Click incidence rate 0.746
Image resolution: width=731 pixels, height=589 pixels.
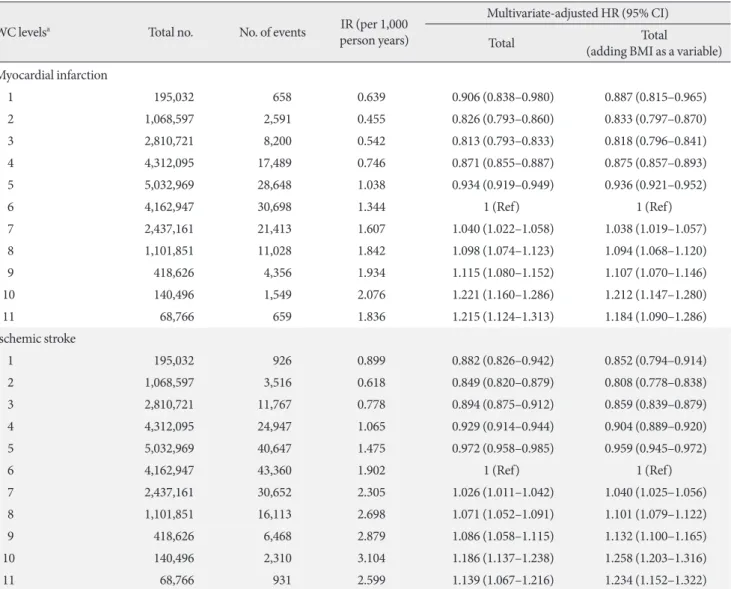click(x=372, y=163)
